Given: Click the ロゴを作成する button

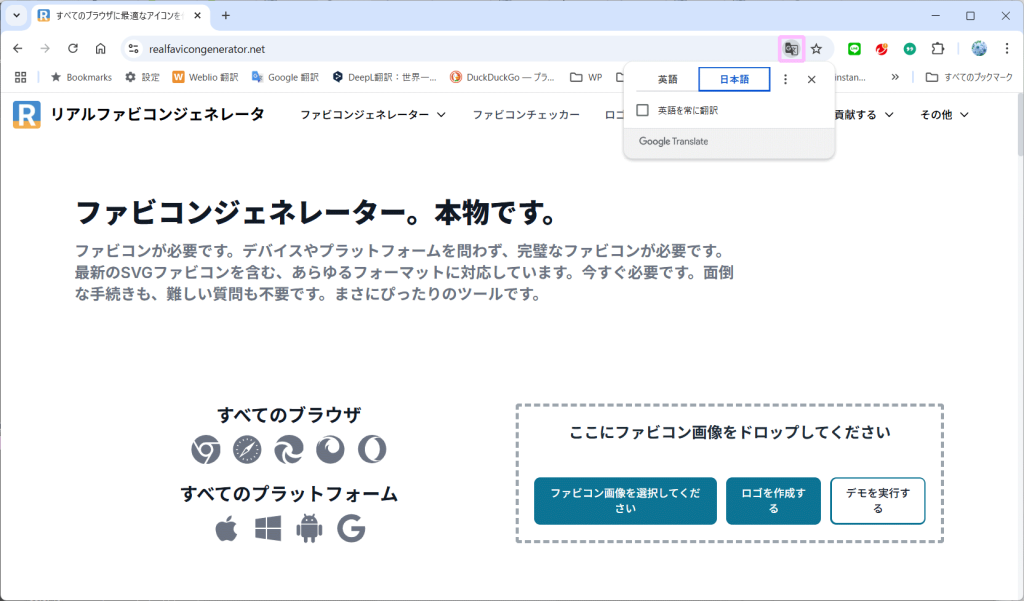Looking at the screenshot, I should click(773, 501).
